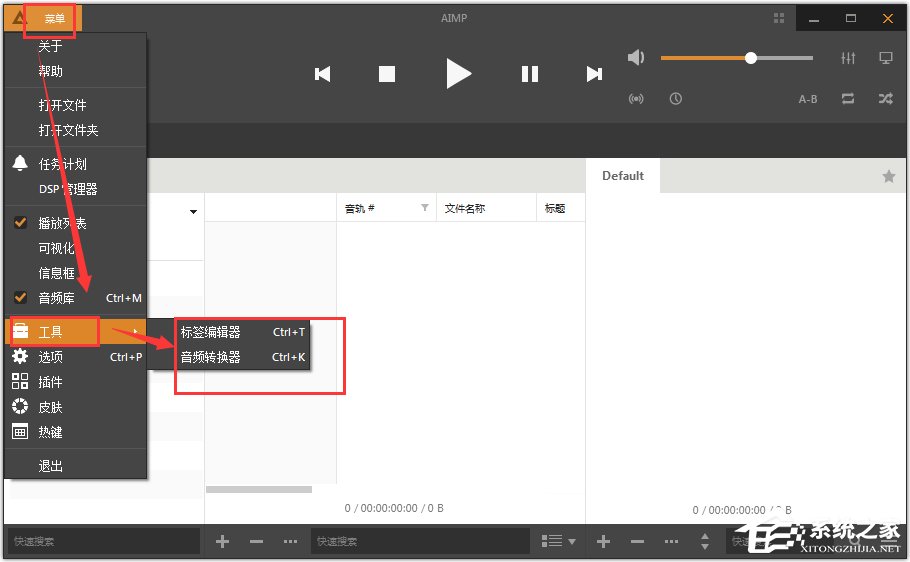Select 音频转换器 from the submenu
This screenshot has height=562, width=910.
click(x=211, y=357)
